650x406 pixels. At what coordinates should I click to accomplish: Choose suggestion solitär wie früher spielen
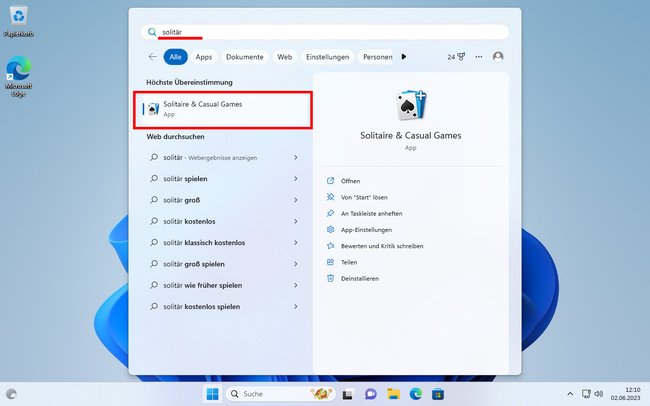click(223, 285)
